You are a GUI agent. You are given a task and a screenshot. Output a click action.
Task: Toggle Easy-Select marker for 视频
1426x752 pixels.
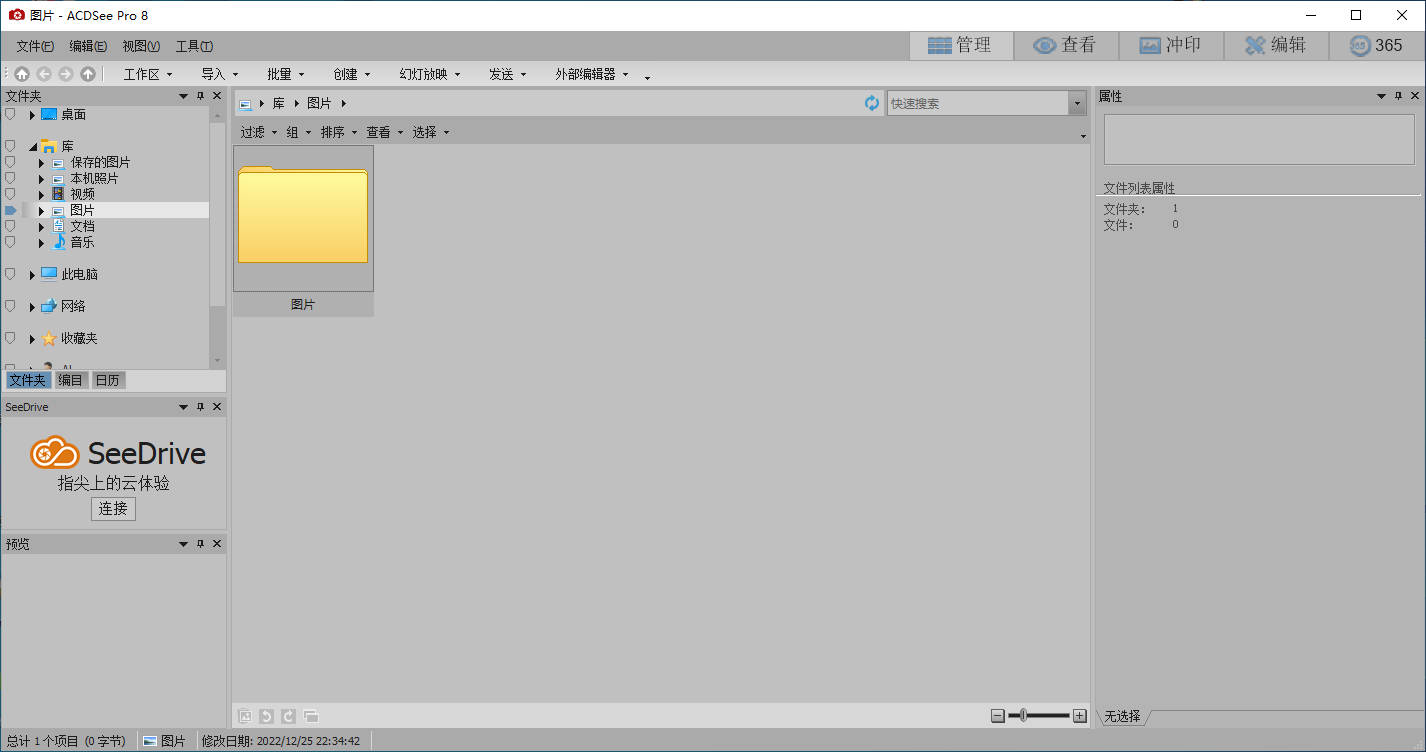tap(10, 194)
